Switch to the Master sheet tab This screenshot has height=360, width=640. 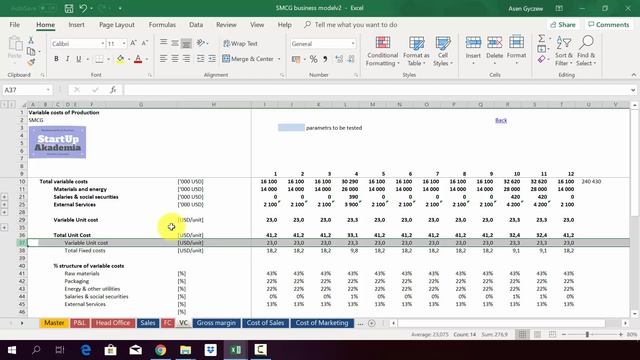[x=54, y=323]
